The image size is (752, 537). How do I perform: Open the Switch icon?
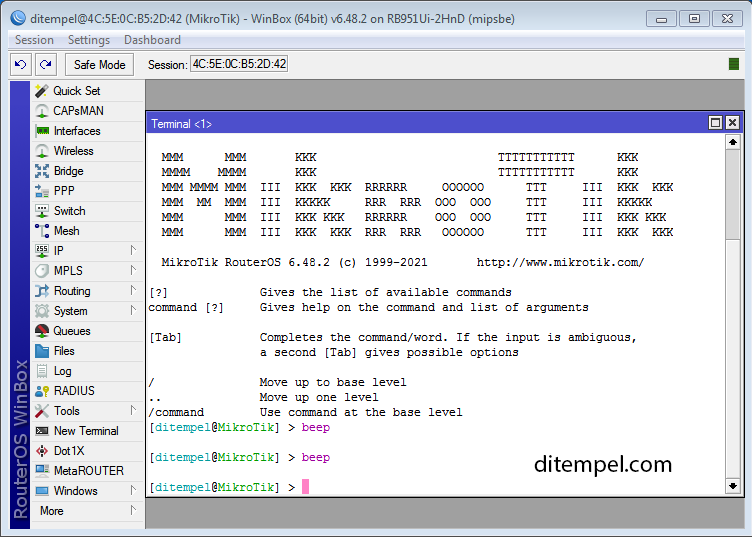[x=42, y=211]
